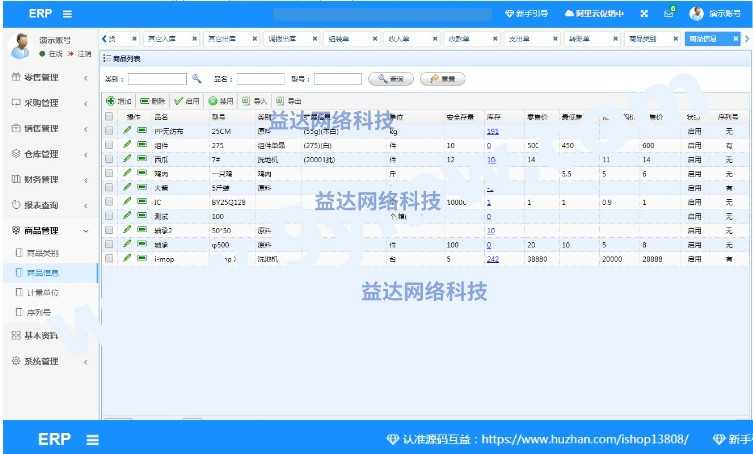Tick the checkbox for 测试 100 row
753x454 pixels.
point(109,216)
